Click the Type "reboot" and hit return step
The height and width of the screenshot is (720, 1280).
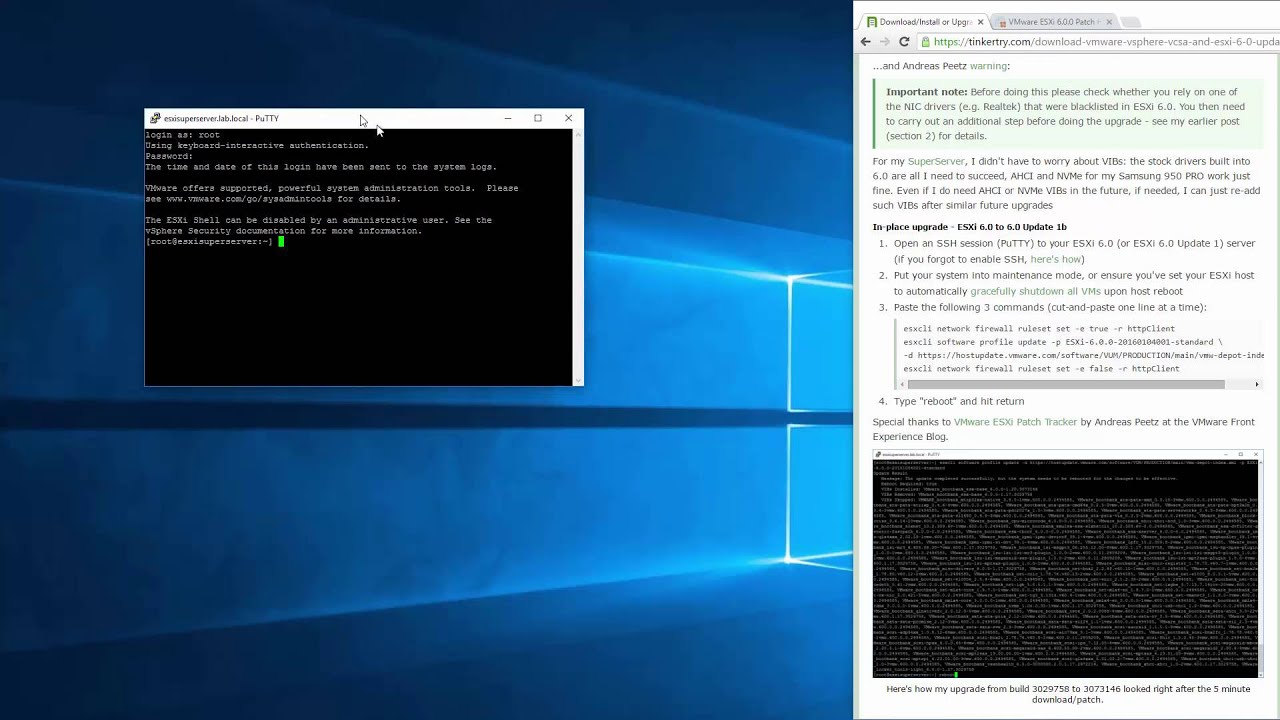coord(958,401)
